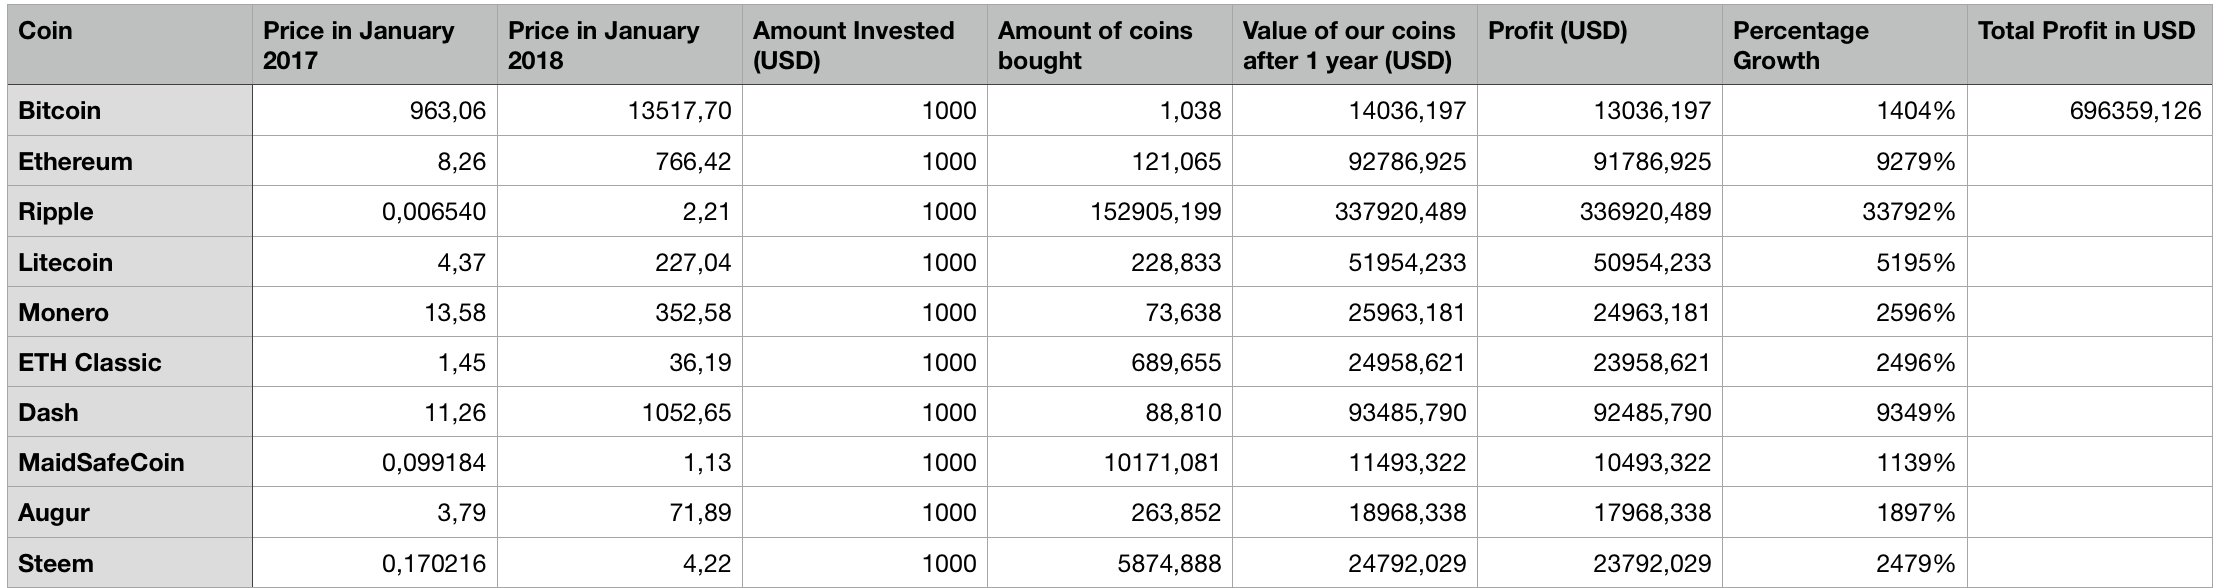Click Bitcoin's January 2017 price 963,06
The image size is (2218, 588).
447,110
